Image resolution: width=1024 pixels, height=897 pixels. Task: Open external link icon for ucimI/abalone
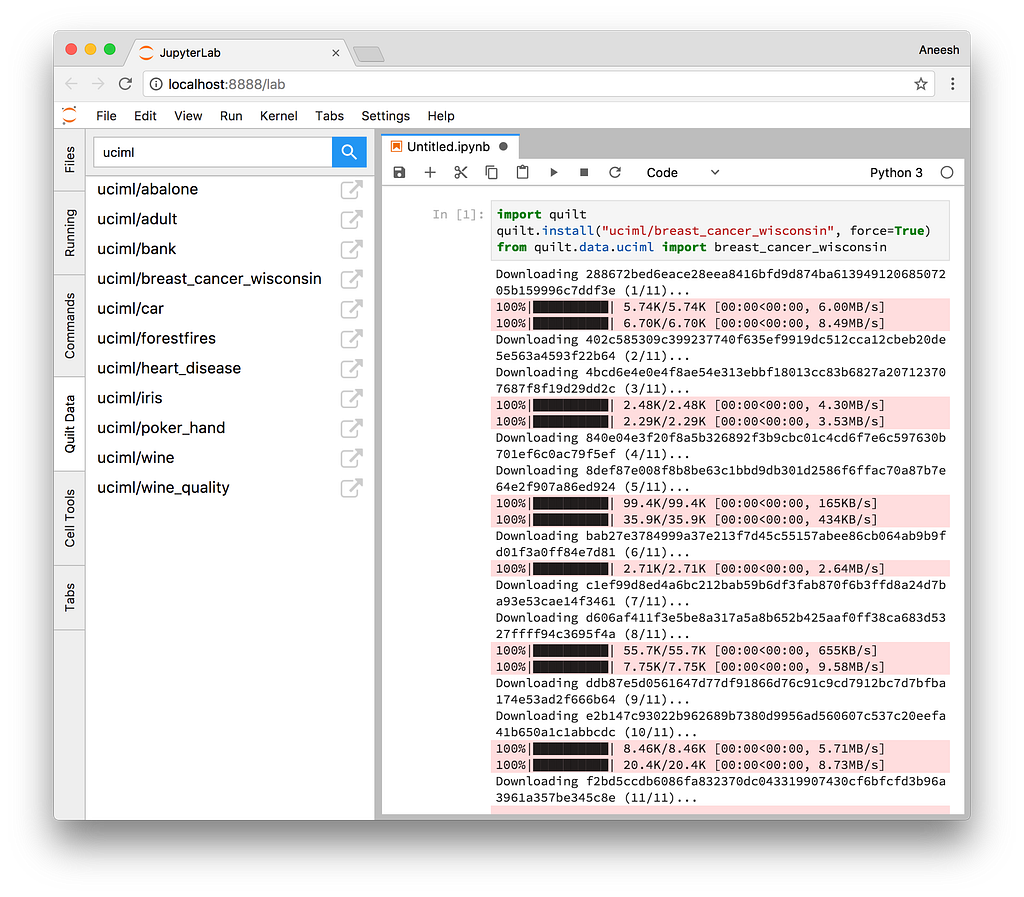pyautogui.click(x=351, y=189)
